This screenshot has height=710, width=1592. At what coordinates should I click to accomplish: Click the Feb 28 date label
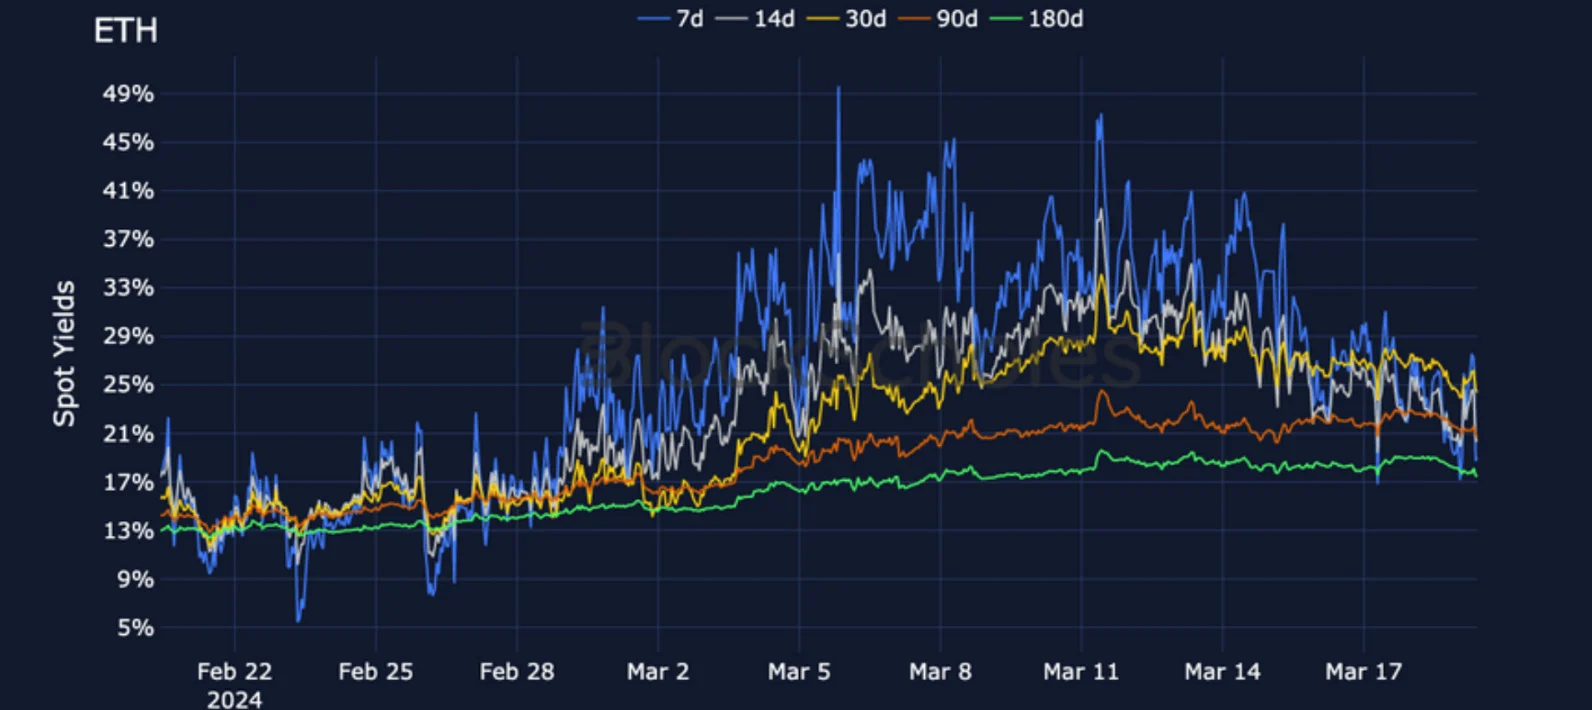[516, 672]
